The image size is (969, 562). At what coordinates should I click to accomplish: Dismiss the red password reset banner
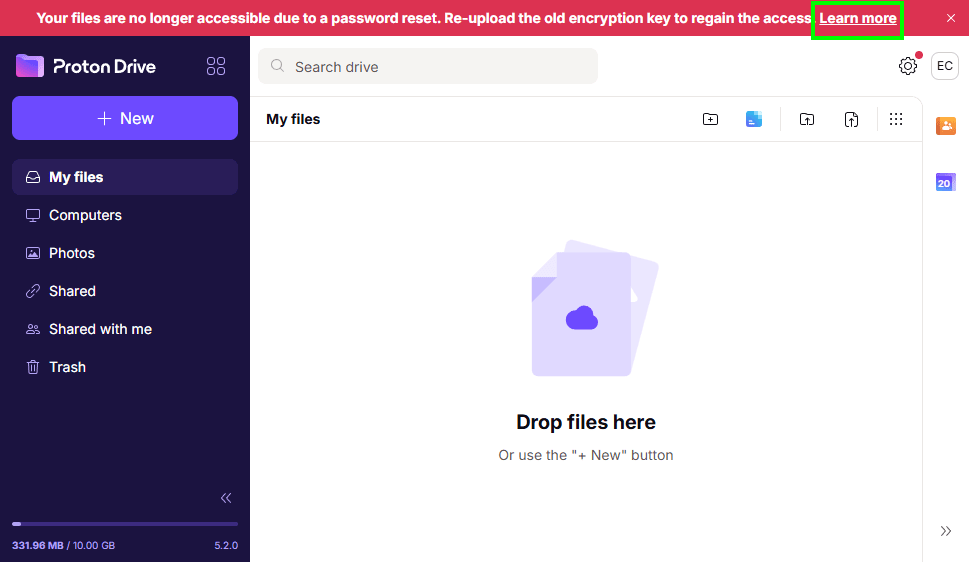(950, 19)
